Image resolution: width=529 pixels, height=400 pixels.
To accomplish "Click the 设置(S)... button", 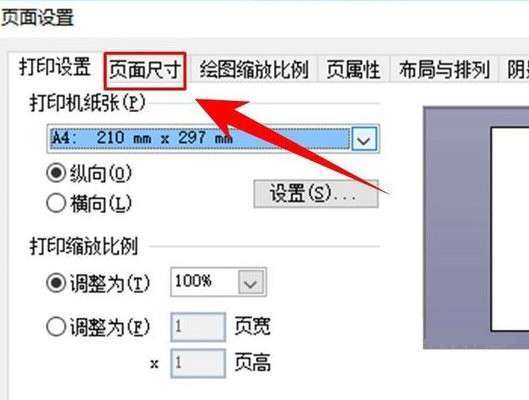I will (316, 194).
